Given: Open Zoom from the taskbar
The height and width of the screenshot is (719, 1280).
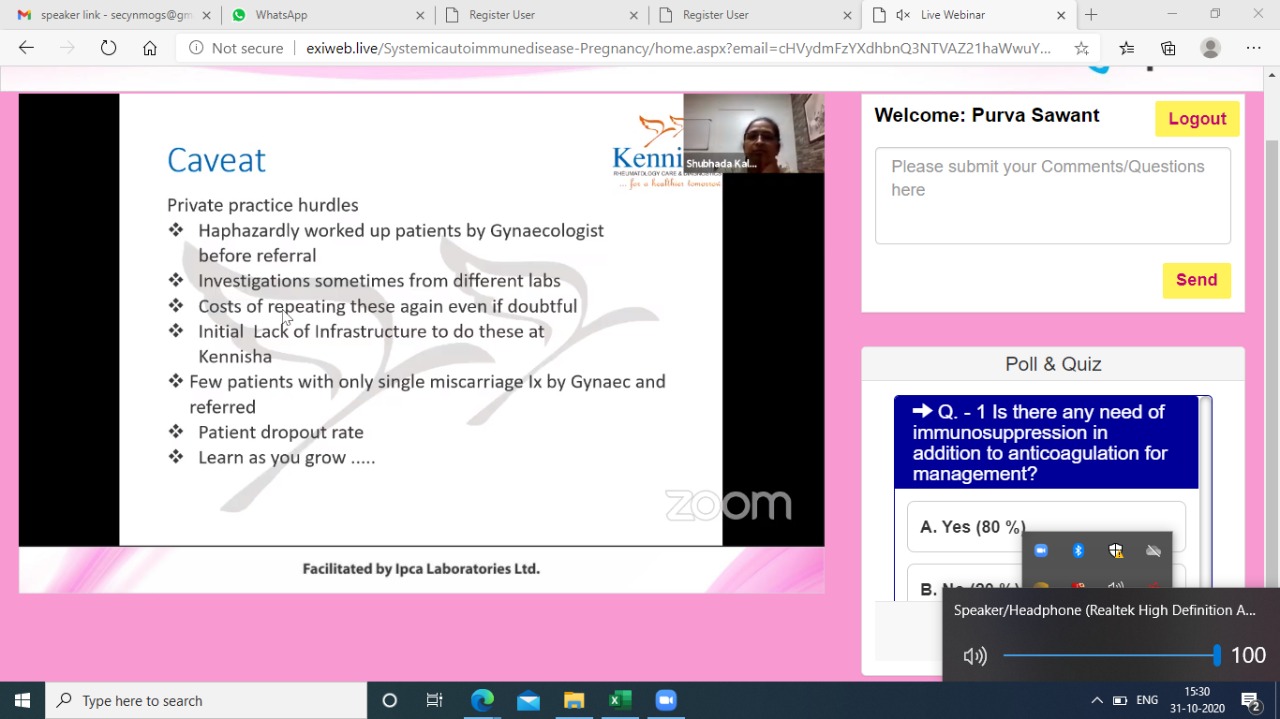Looking at the screenshot, I should pyautogui.click(x=666, y=700).
